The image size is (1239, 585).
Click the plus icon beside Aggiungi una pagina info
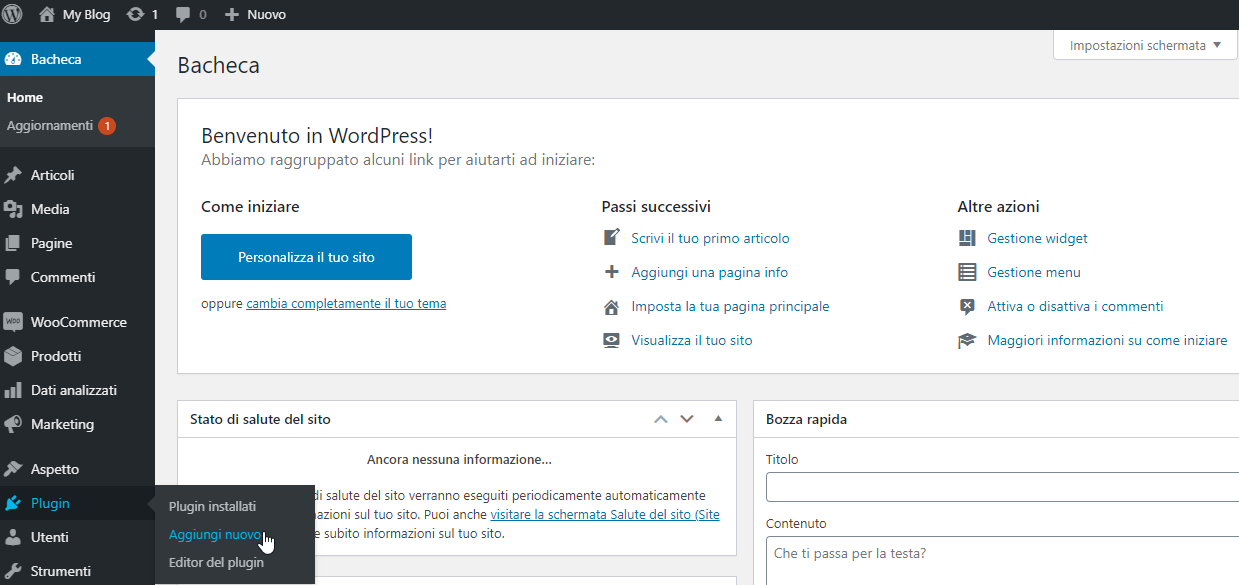[612, 272]
